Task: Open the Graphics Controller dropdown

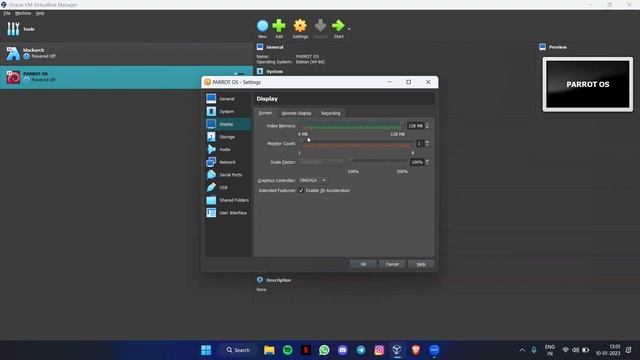Action: point(313,180)
